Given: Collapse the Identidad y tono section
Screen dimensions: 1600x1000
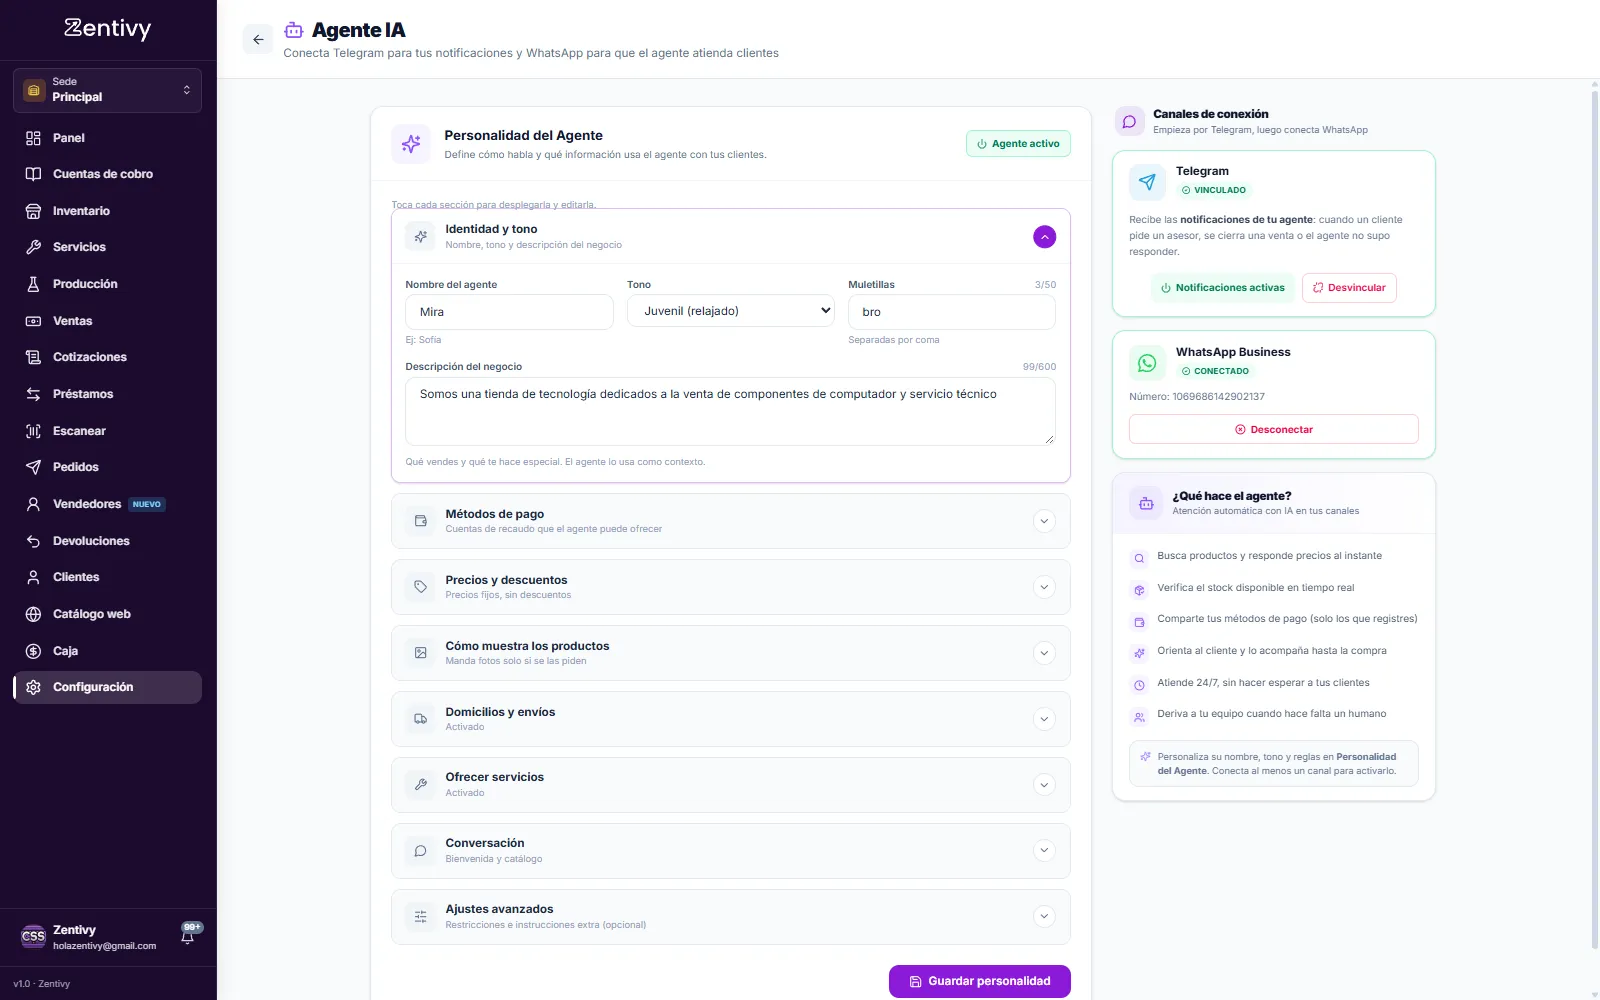Looking at the screenshot, I should [1044, 237].
